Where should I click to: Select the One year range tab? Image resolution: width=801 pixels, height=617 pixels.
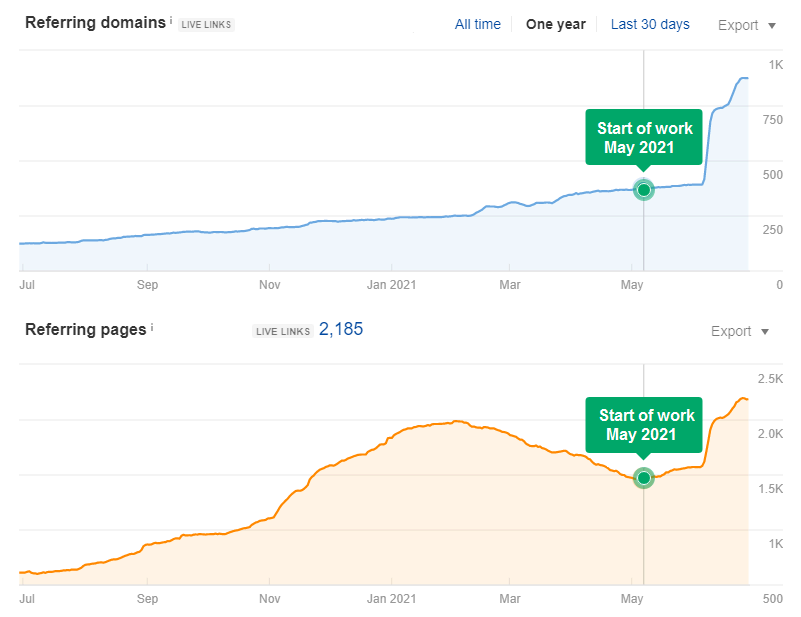tap(555, 24)
